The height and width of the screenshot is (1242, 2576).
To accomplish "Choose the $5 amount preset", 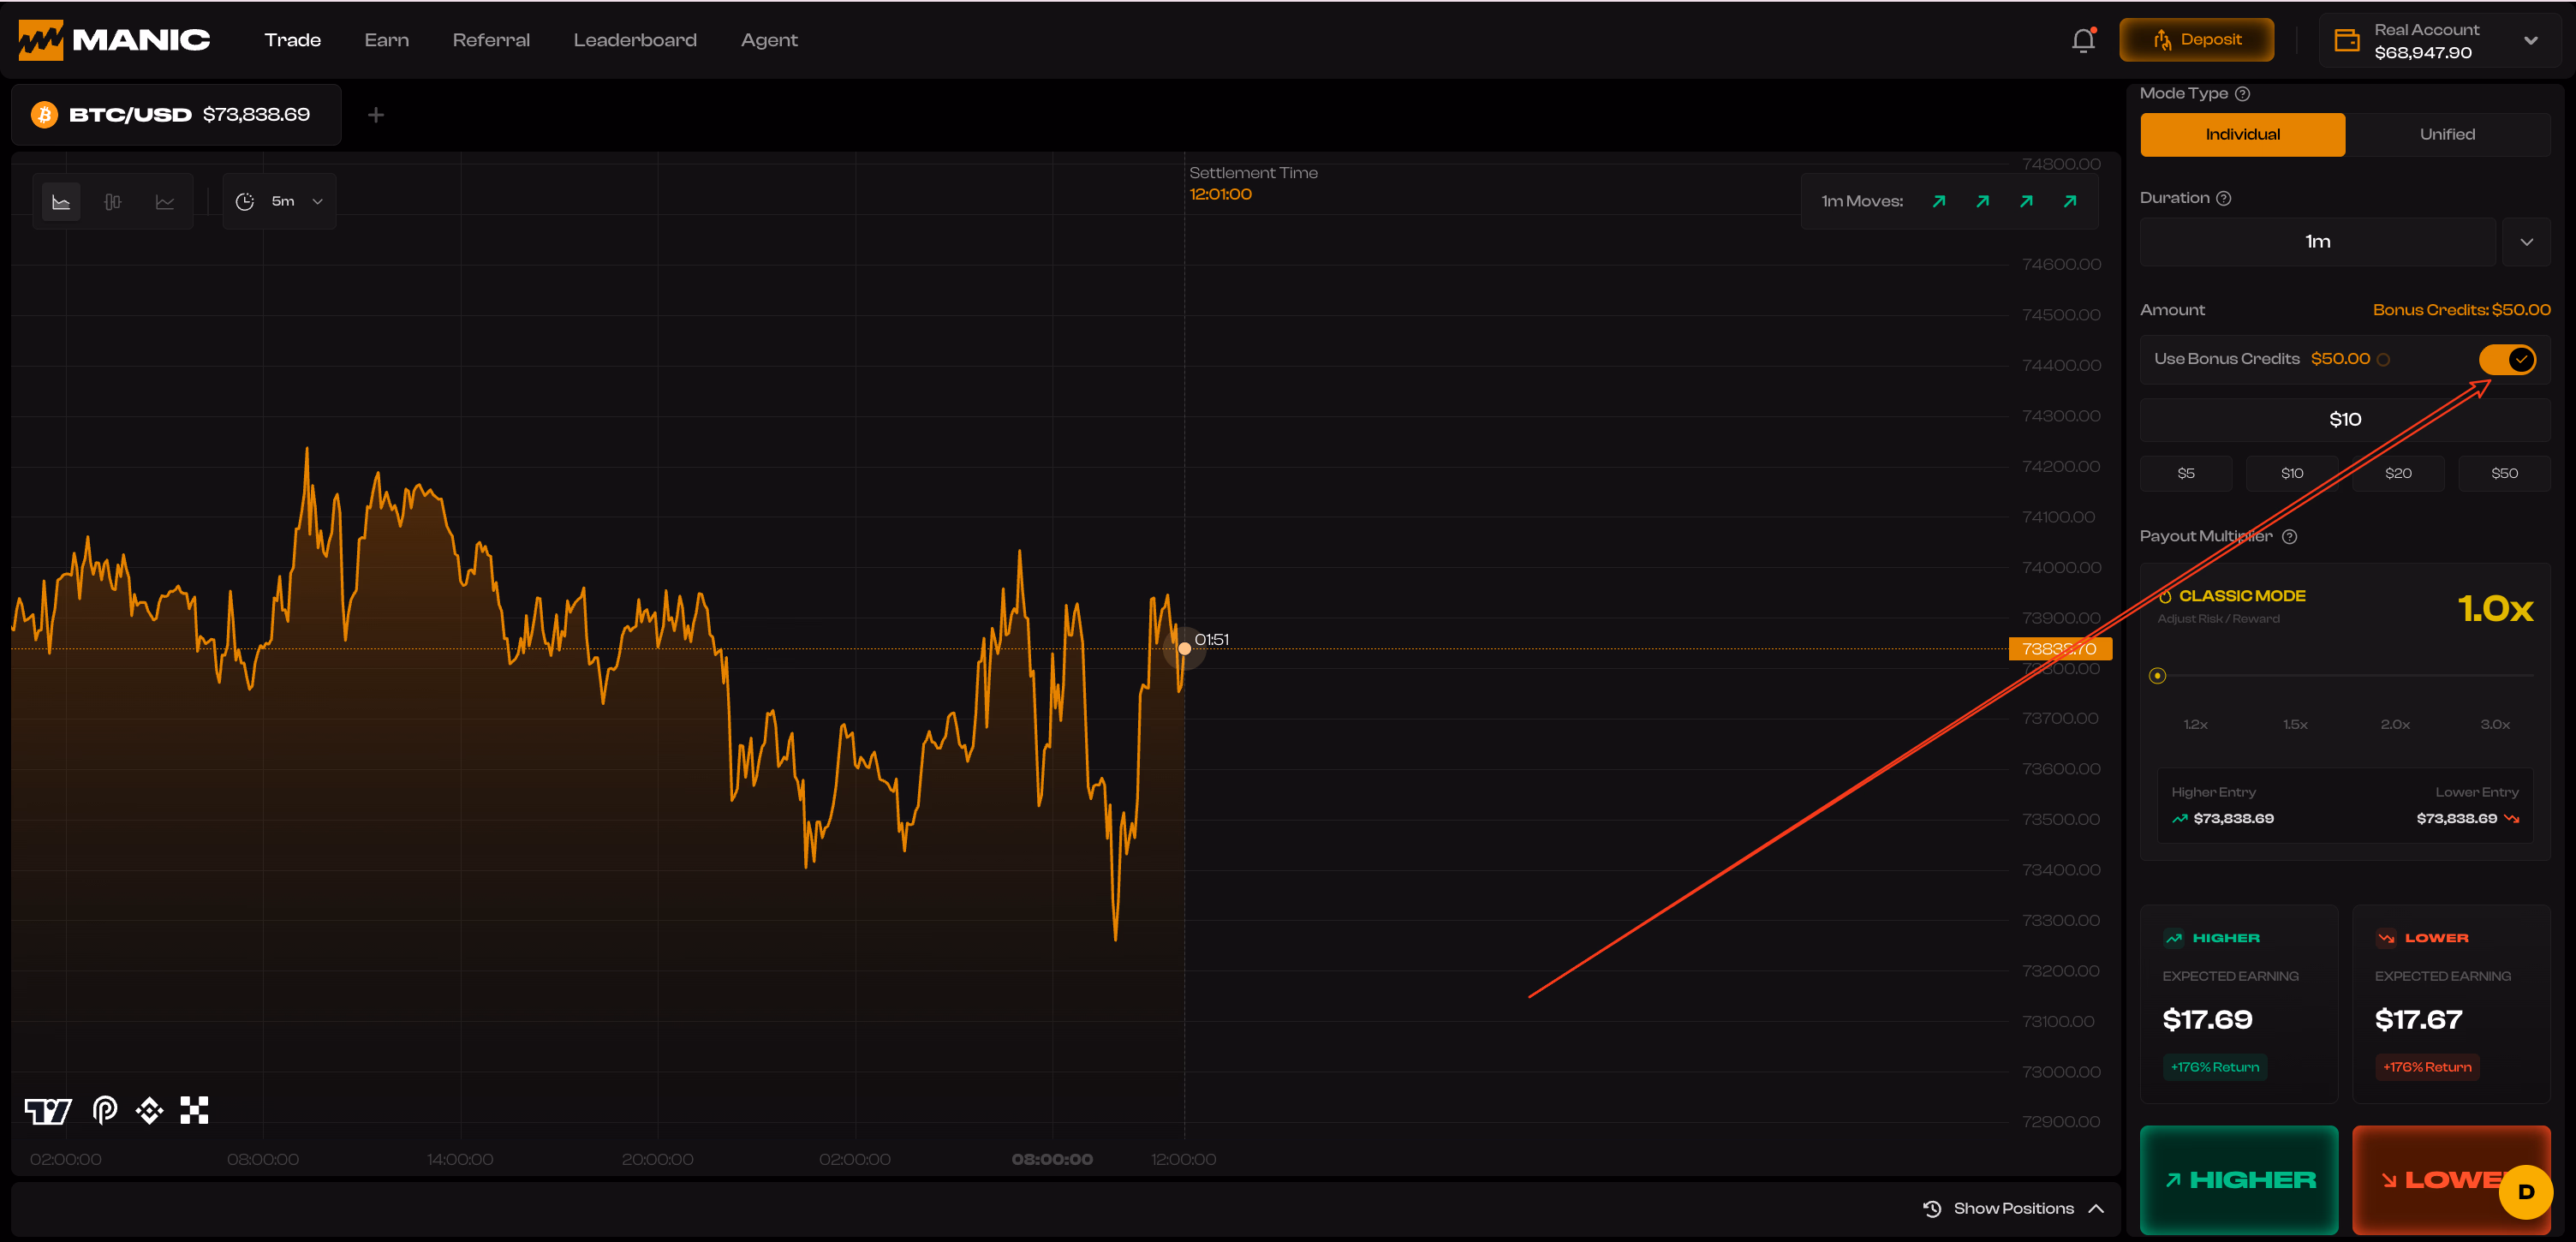I will click(2186, 474).
